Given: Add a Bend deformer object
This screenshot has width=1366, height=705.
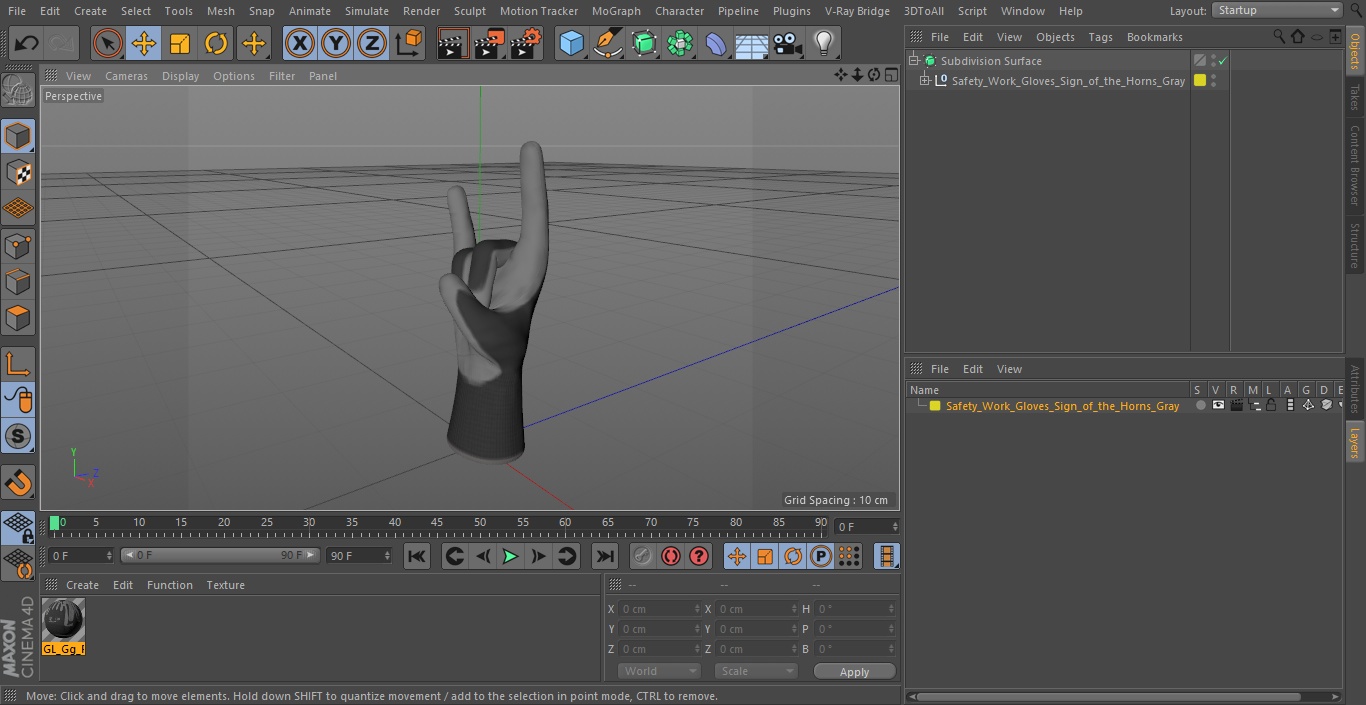Looking at the screenshot, I should pyautogui.click(x=716, y=43).
